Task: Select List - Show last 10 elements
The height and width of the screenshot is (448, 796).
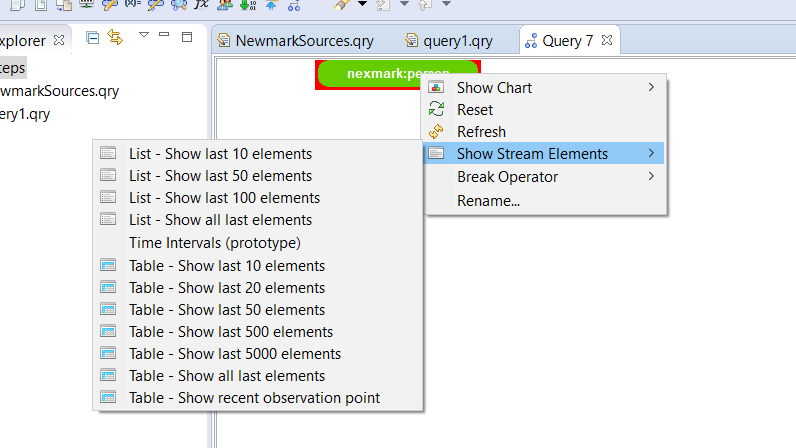Action: [220, 154]
